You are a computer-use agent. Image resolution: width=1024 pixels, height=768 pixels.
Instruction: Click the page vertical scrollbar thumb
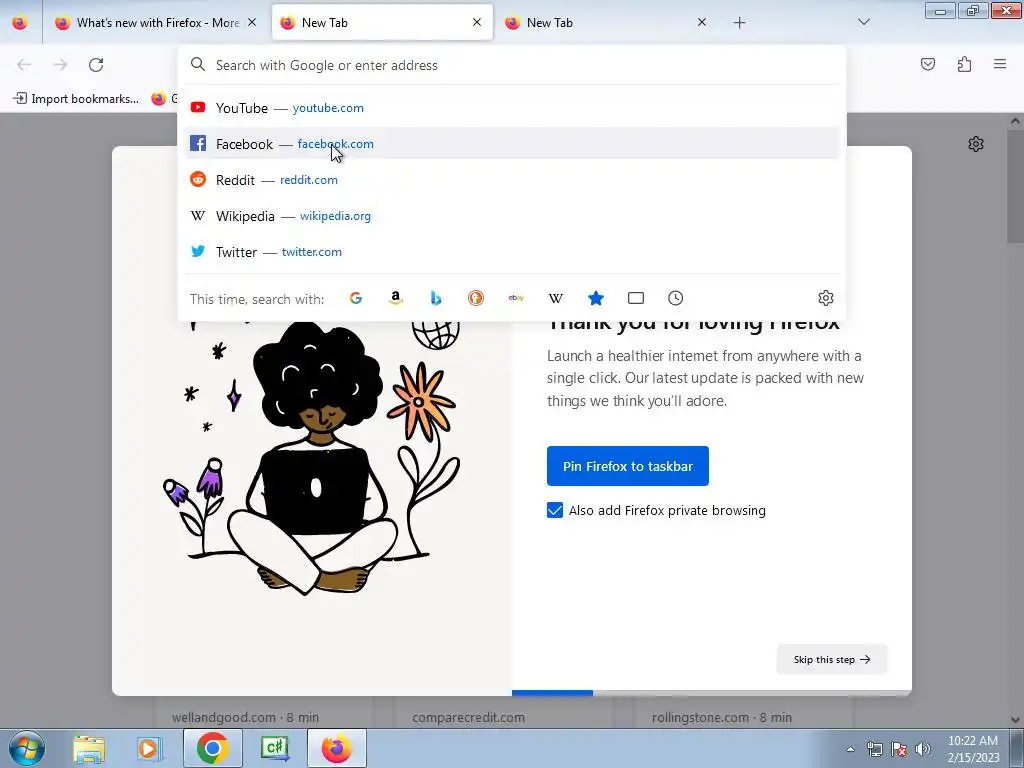tap(1016, 186)
